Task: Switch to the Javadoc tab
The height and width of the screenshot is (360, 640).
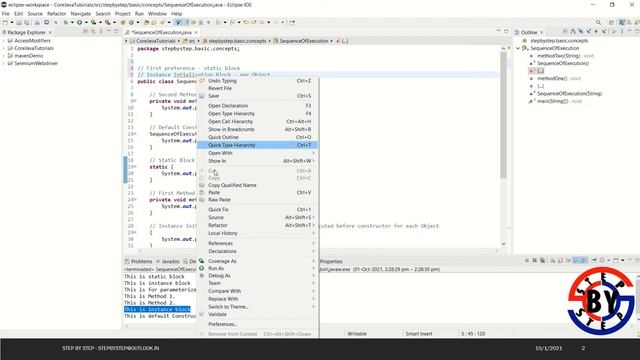Action: click(168, 261)
